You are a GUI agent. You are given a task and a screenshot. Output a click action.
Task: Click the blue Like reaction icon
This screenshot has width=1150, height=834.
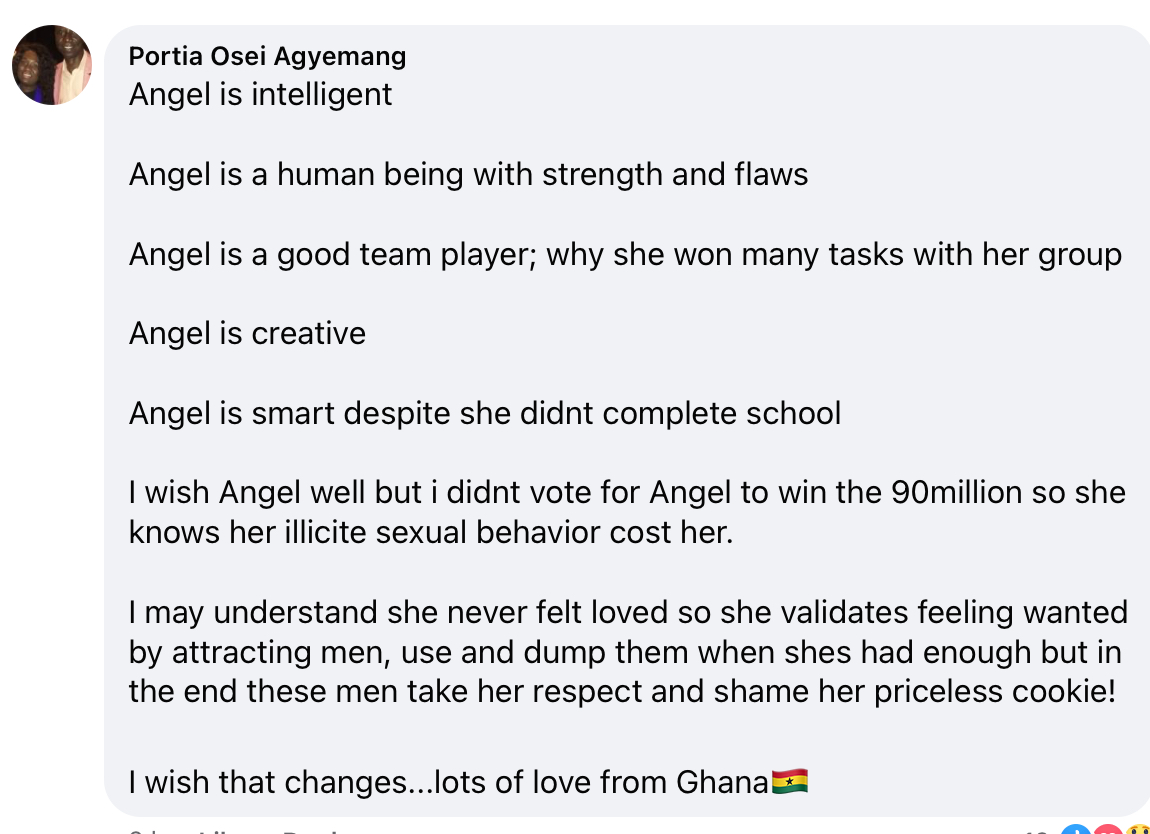[1076, 829]
